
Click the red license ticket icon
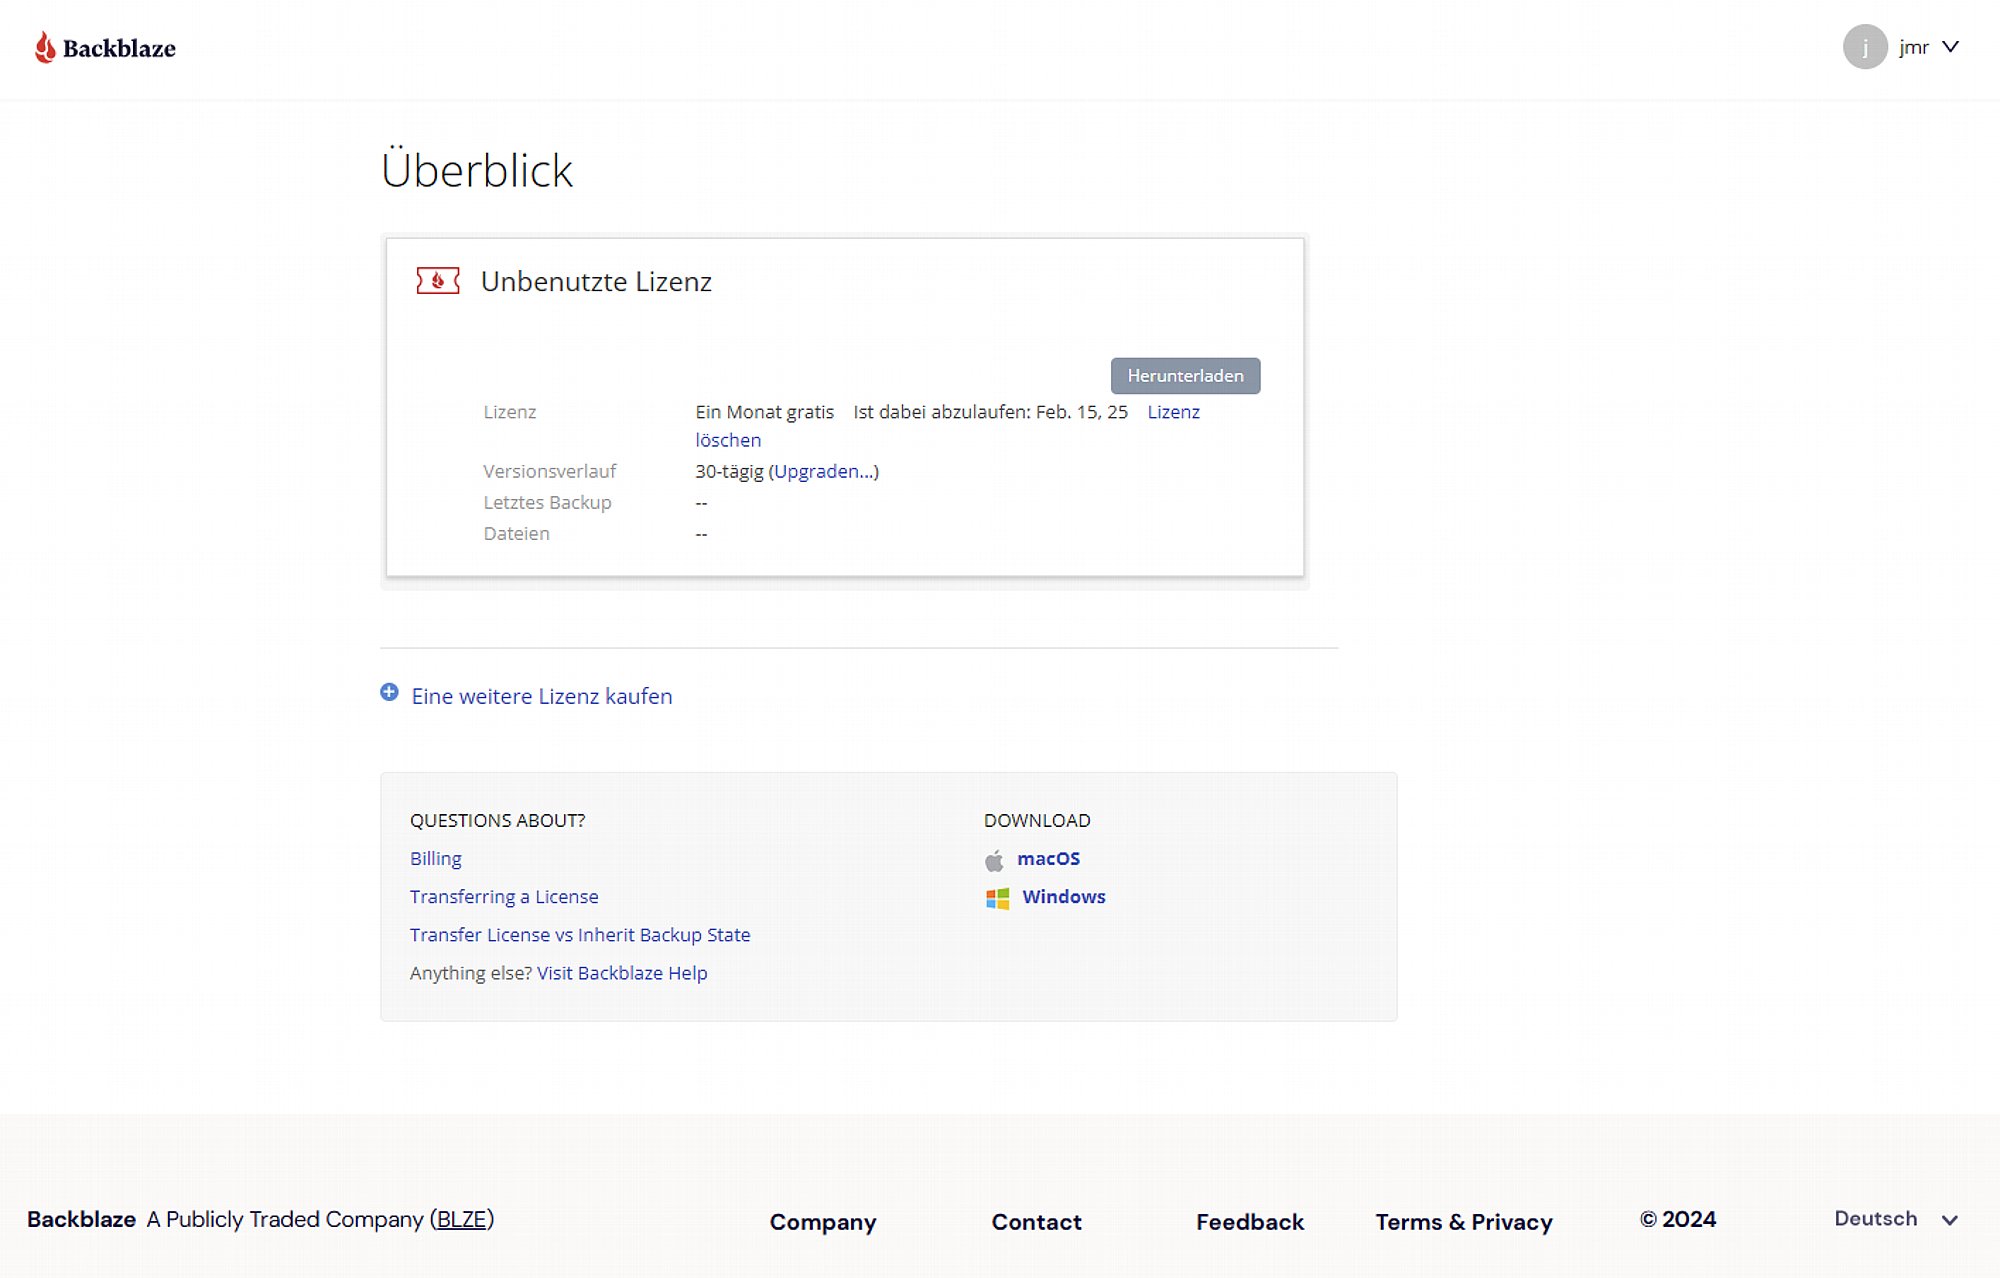438,281
